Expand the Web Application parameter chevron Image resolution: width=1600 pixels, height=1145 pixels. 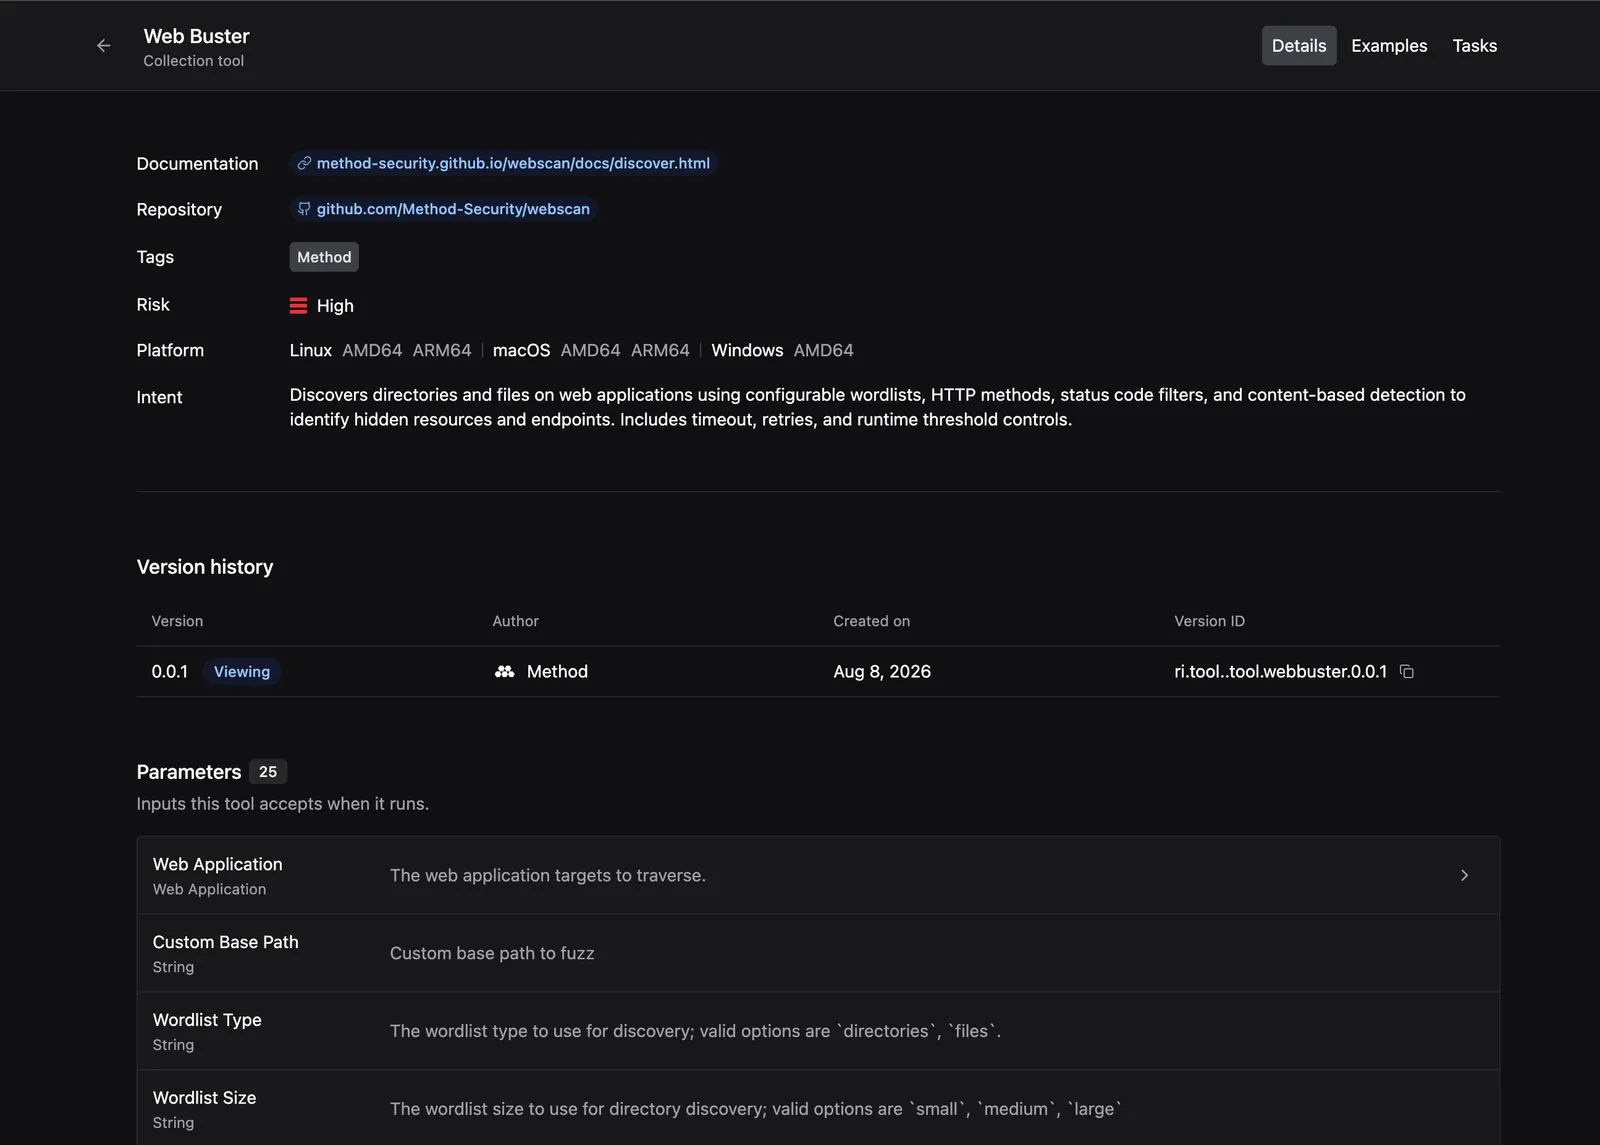[x=1464, y=875]
